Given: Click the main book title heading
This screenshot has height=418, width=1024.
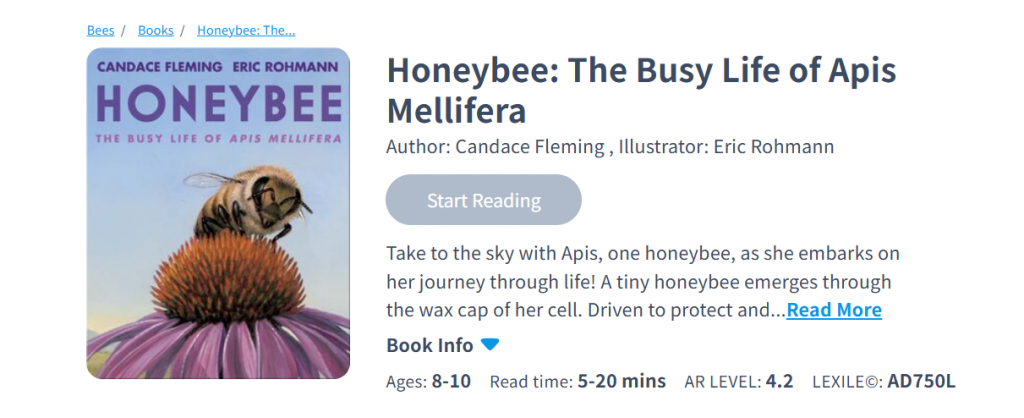Looking at the screenshot, I should click(640, 88).
